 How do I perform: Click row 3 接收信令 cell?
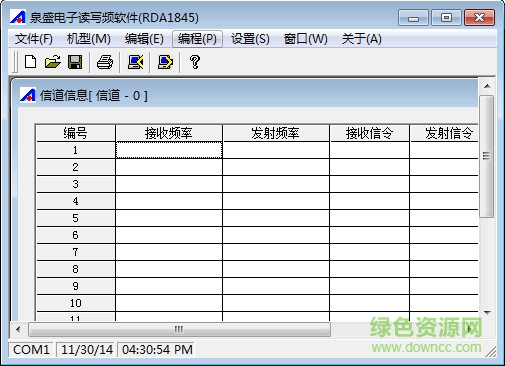369,184
